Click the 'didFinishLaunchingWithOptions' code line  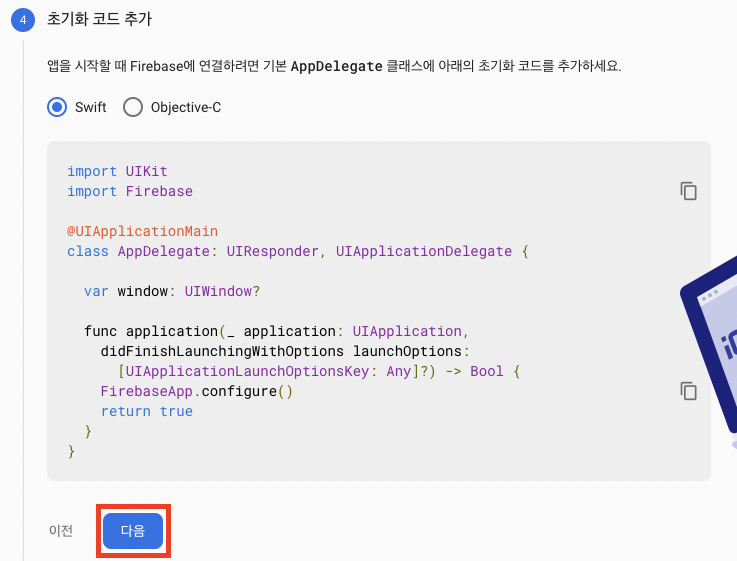[285, 351]
